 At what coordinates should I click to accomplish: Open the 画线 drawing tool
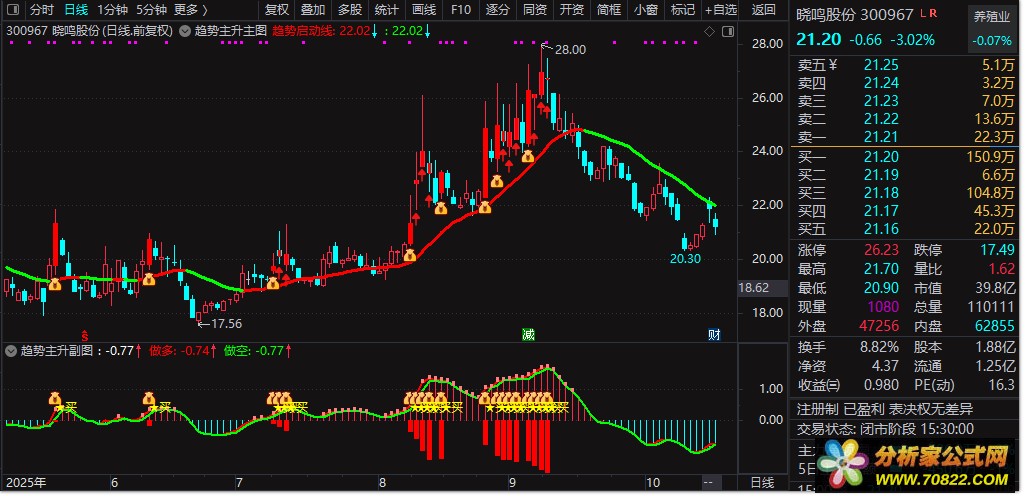[x=424, y=10]
